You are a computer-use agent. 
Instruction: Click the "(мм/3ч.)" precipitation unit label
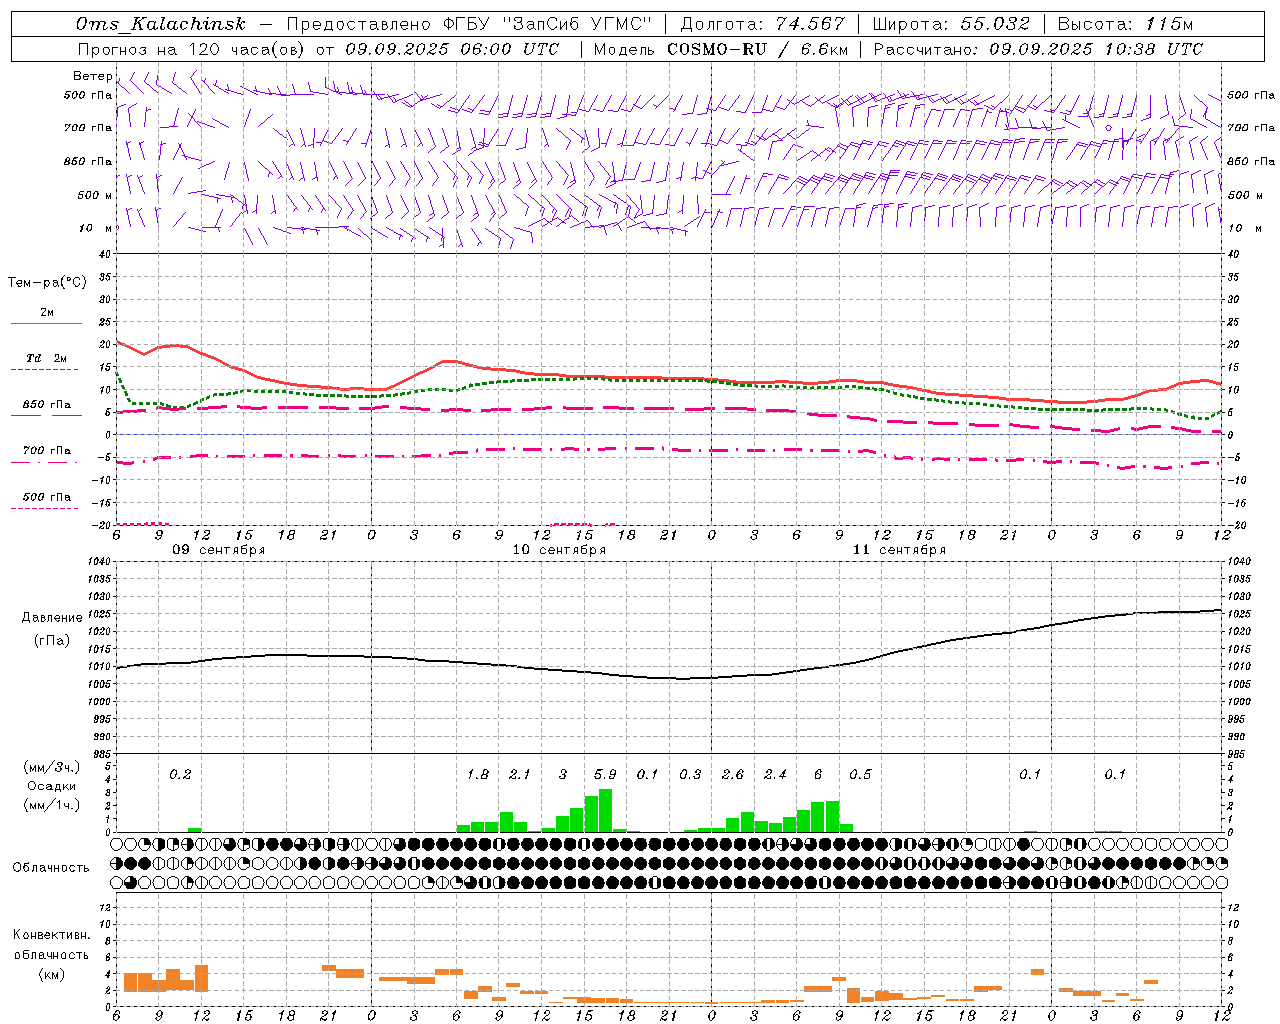click(x=52, y=767)
